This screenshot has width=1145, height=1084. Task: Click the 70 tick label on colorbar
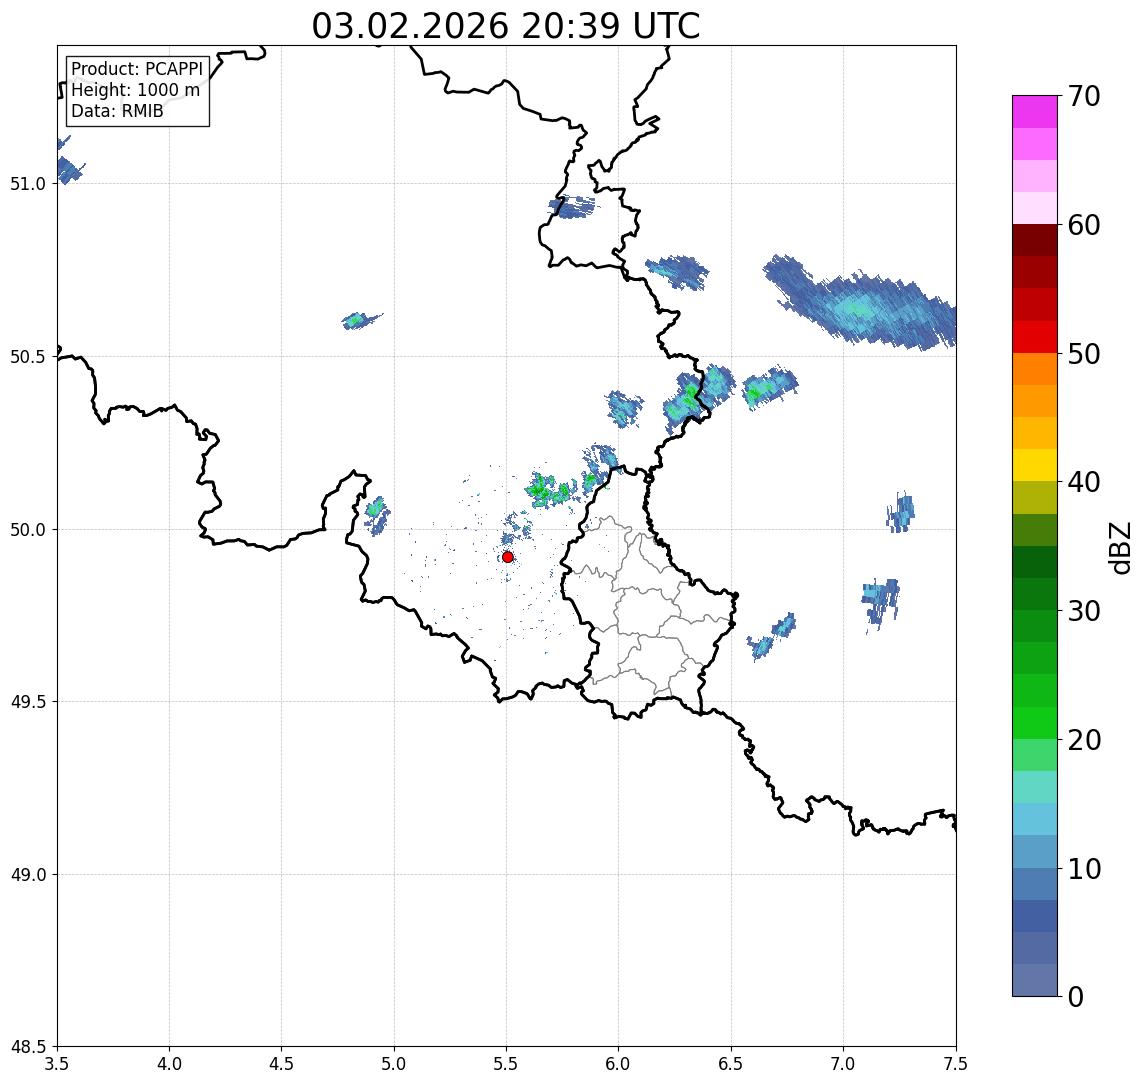[1084, 96]
